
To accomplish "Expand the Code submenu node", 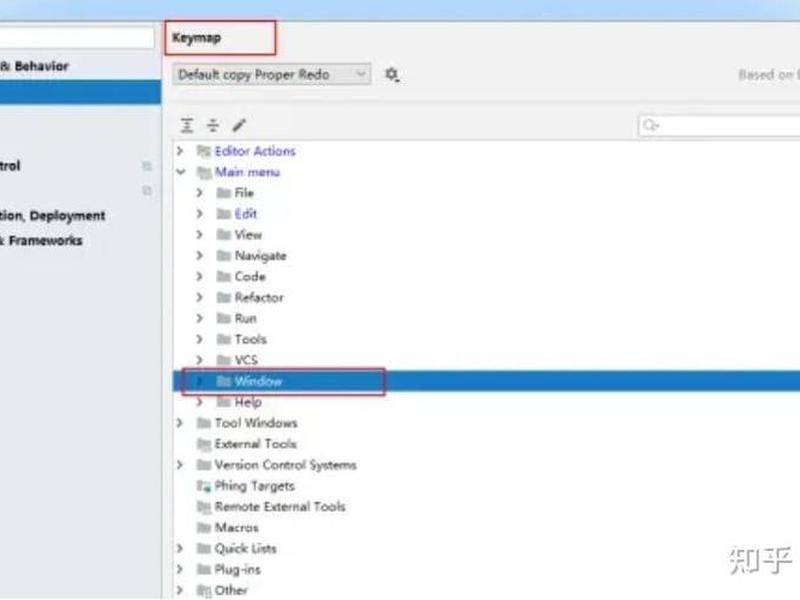I will coord(199,277).
